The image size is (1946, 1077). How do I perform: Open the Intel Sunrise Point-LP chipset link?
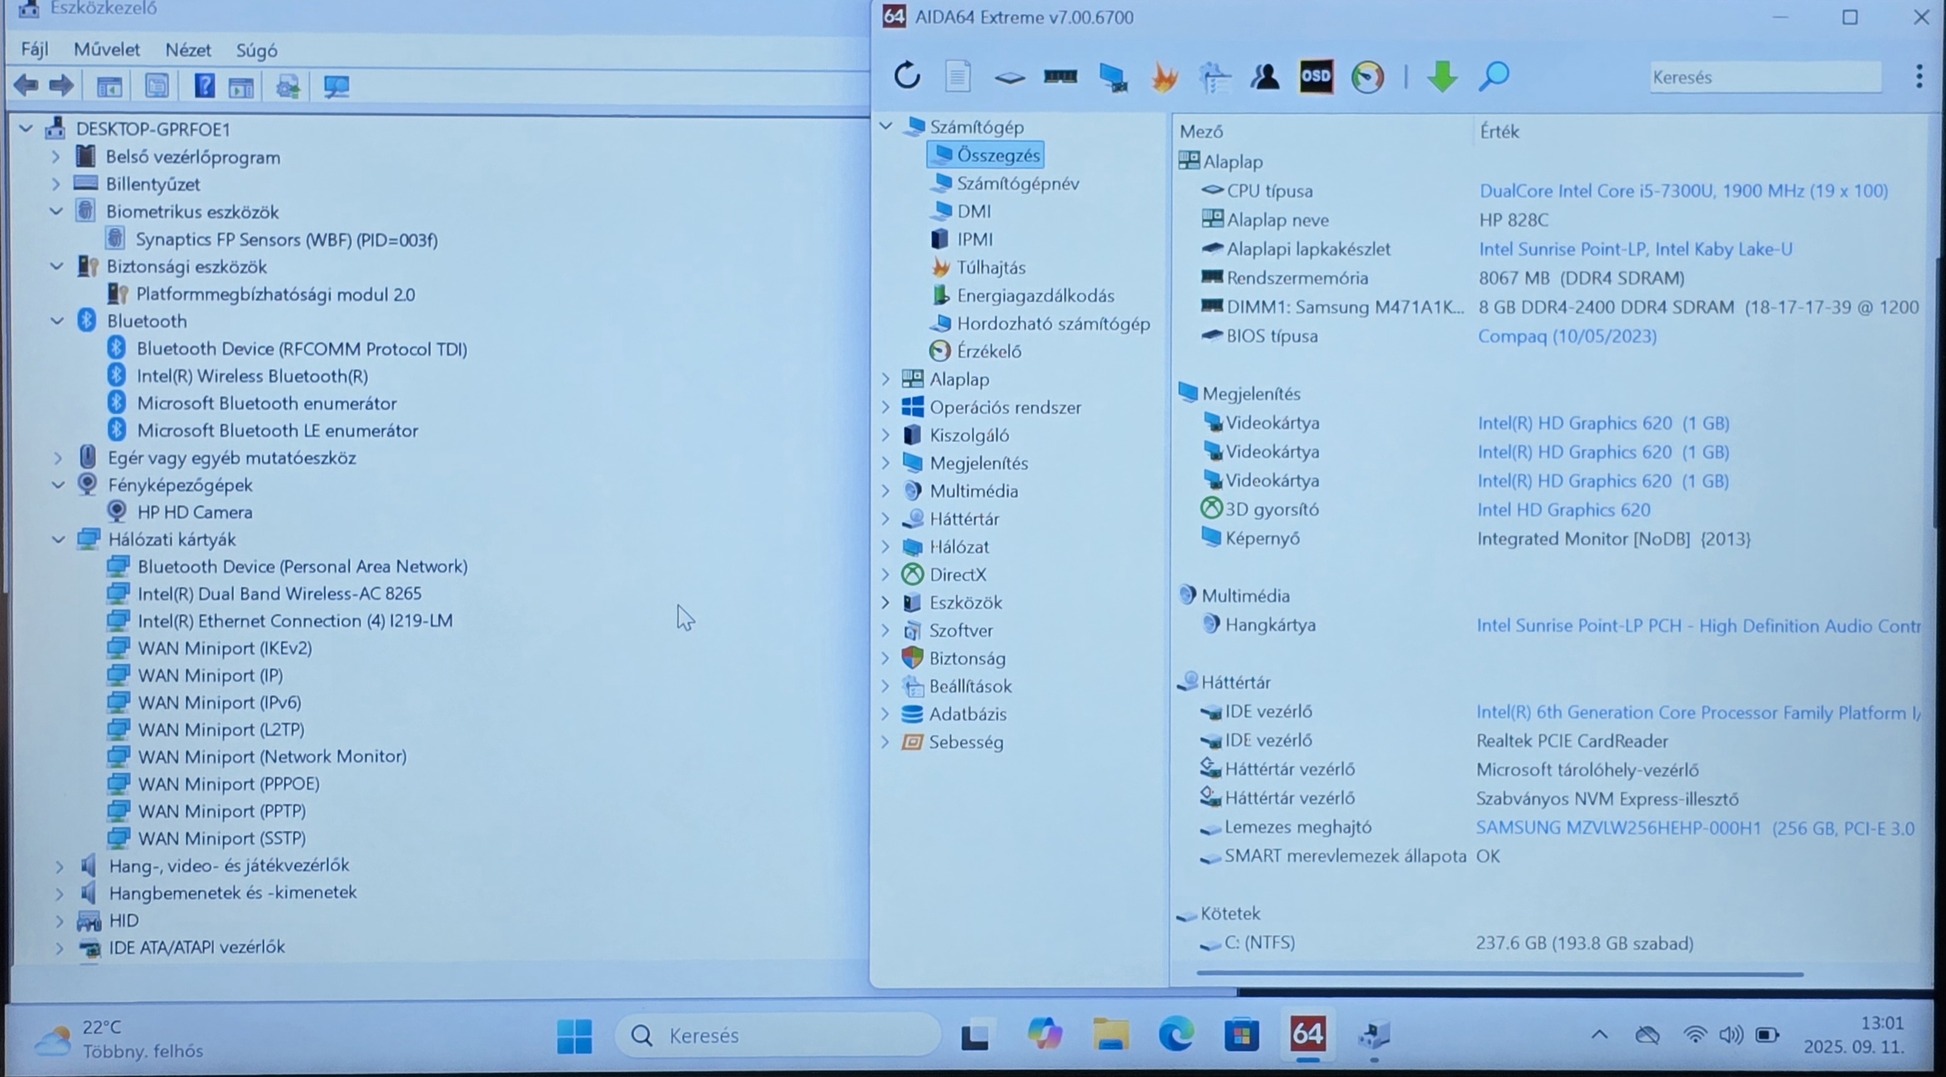click(1635, 249)
